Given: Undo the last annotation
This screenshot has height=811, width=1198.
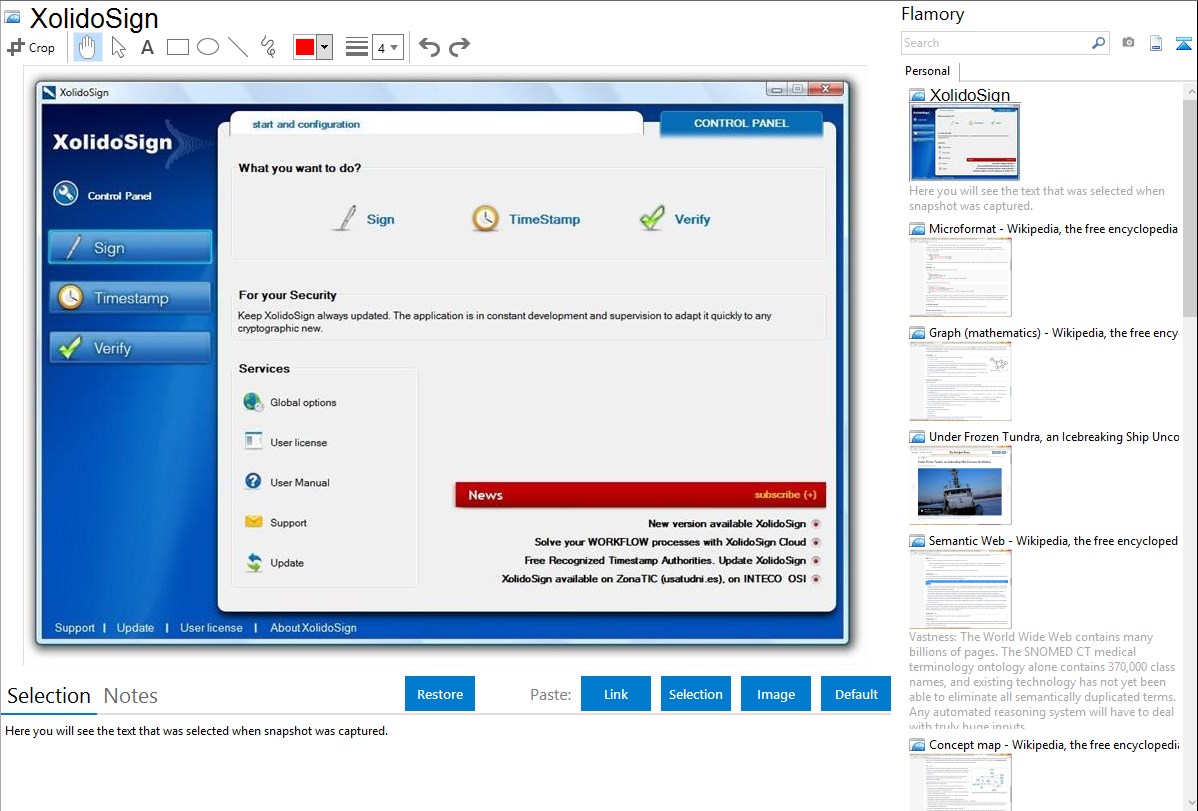Looking at the screenshot, I should point(429,47).
